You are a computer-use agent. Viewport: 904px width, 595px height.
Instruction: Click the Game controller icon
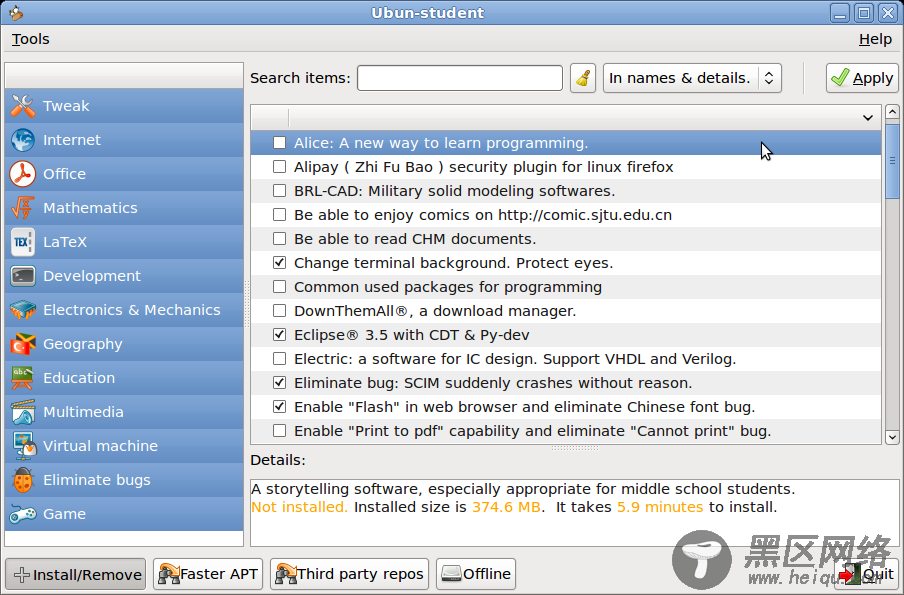point(22,514)
